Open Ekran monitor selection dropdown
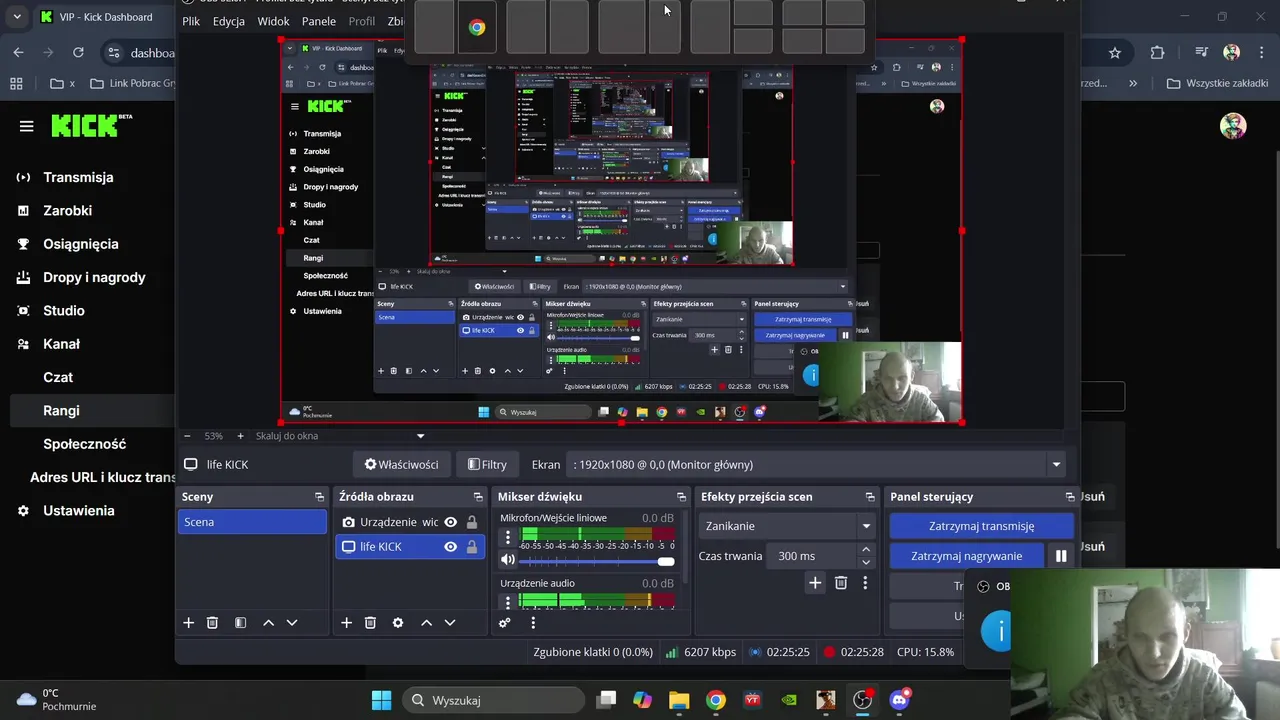 tap(816, 464)
